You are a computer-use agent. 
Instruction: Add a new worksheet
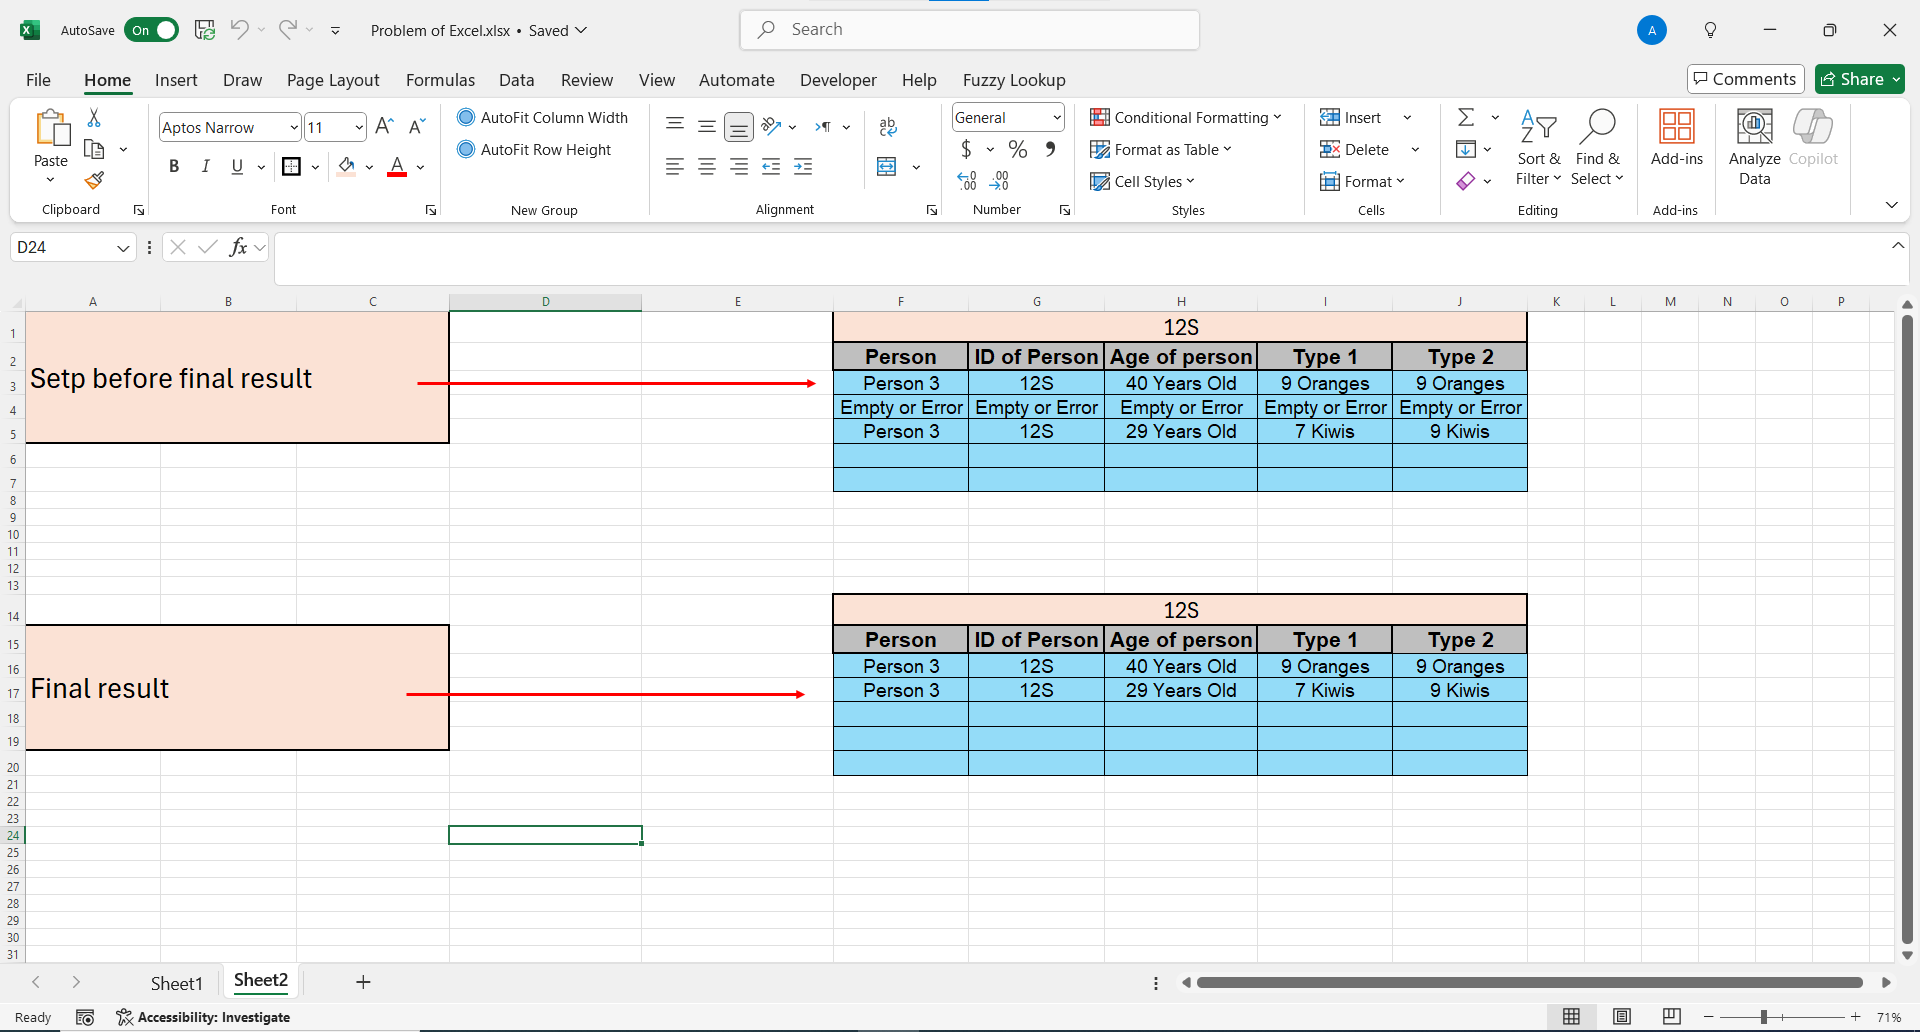click(x=362, y=982)
